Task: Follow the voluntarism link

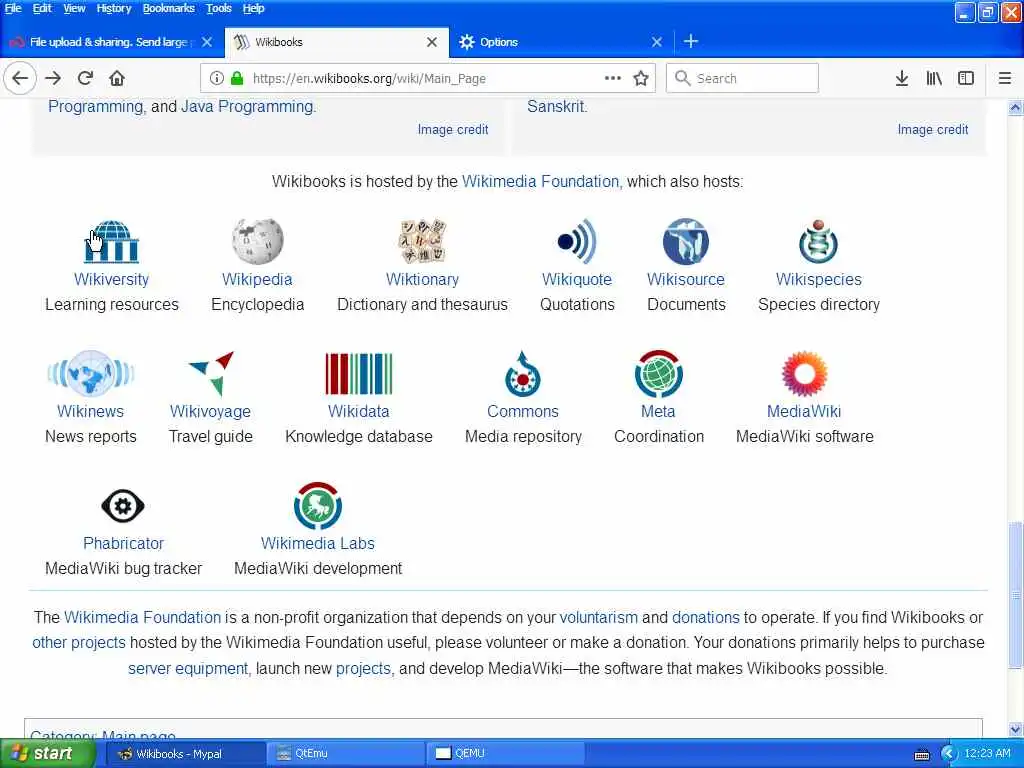Action: (598, 617)
